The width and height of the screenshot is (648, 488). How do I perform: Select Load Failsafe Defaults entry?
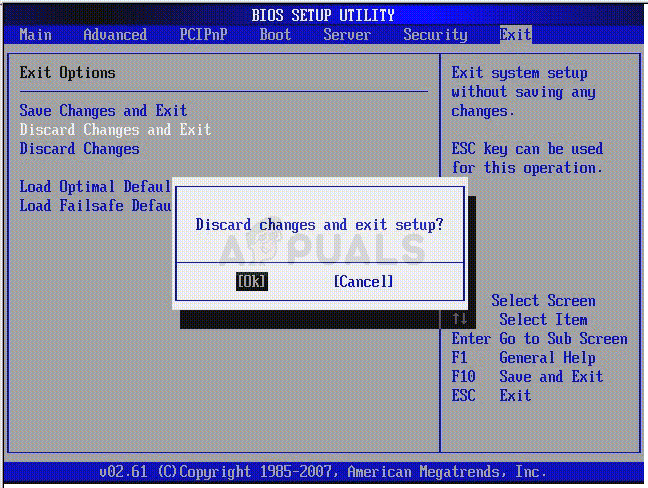click(x=95, y=206)
